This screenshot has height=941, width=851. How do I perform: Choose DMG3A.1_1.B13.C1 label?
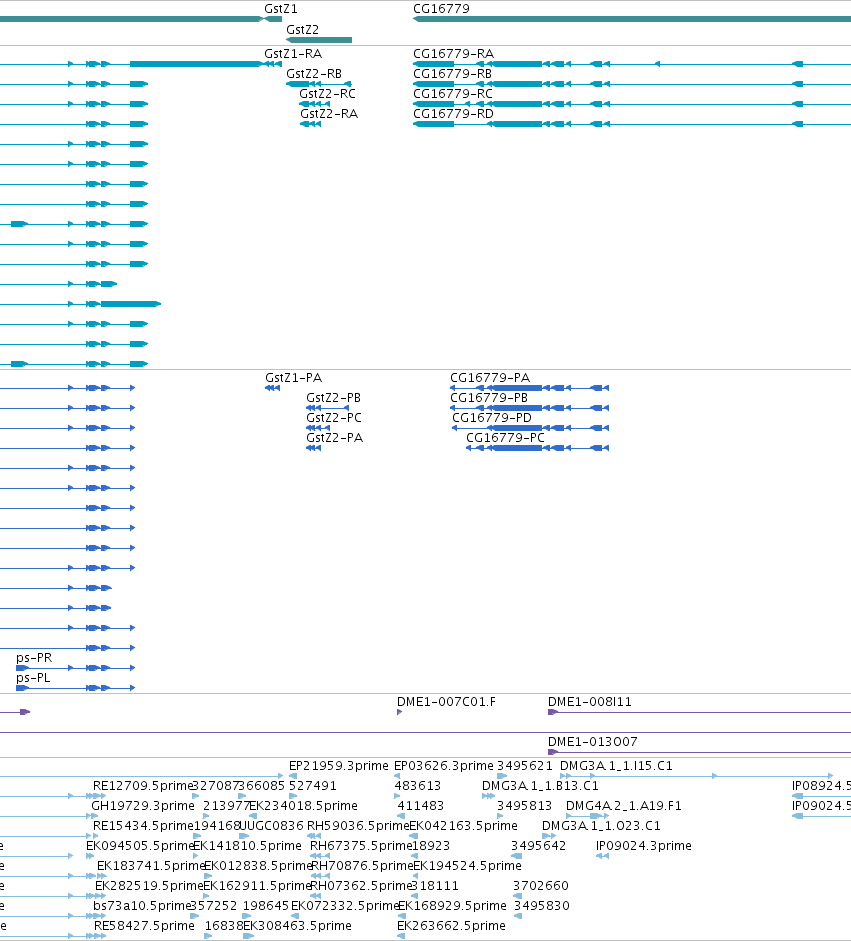[x=541, y=786]
